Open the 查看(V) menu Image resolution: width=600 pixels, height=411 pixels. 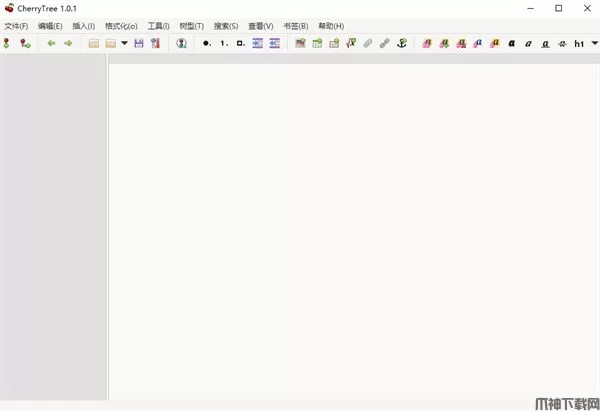coord(261,26)
